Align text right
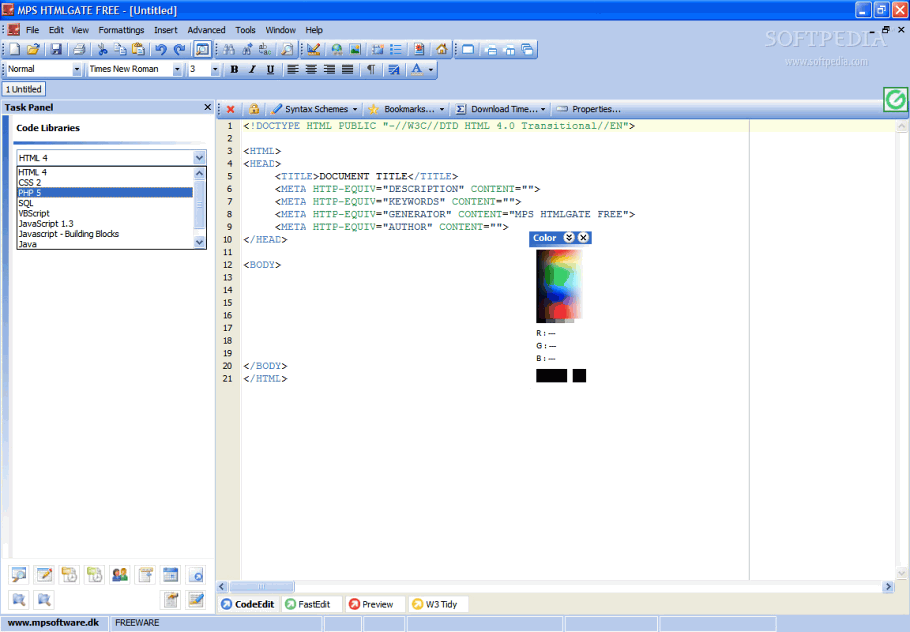This screenshot has height=632, width=910. pos(329,69)
